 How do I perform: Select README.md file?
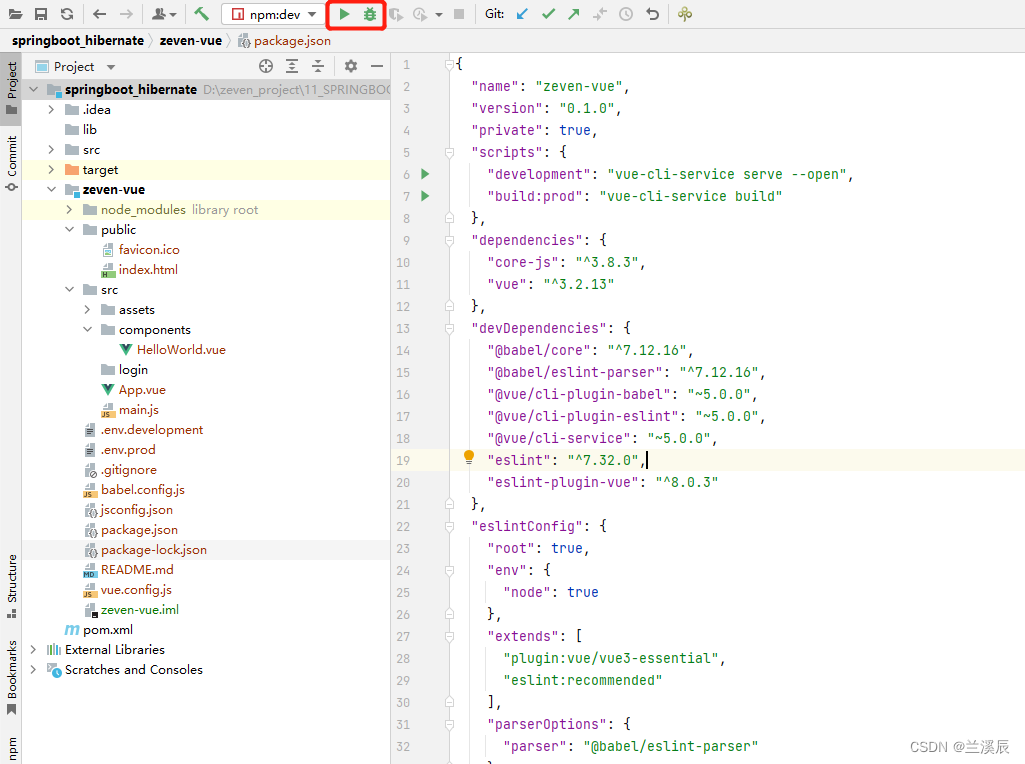pyautogui.click(x=137, y=570)
